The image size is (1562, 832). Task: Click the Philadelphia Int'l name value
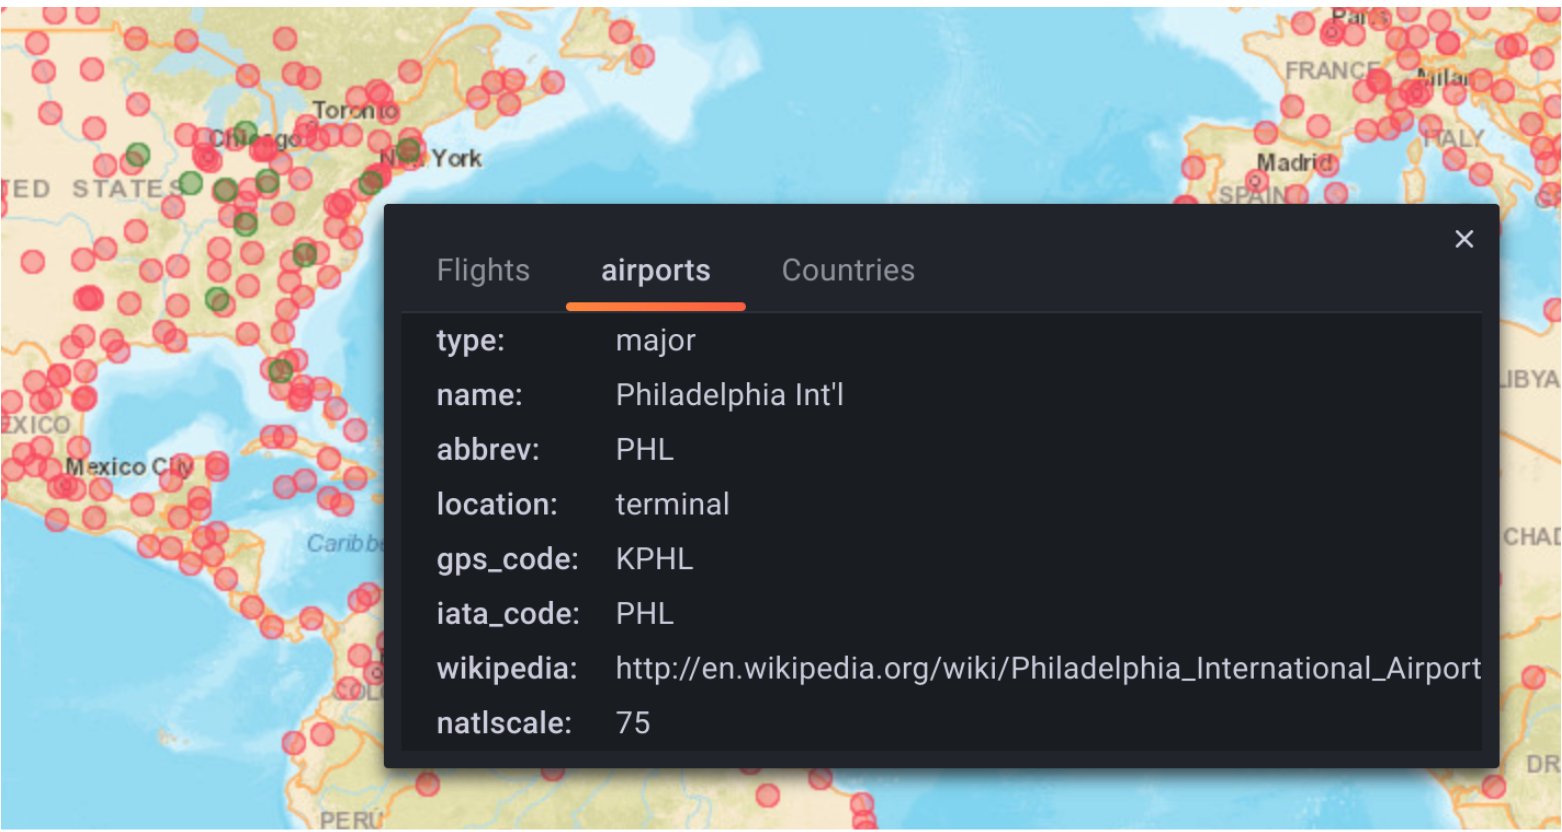point(729,395)
